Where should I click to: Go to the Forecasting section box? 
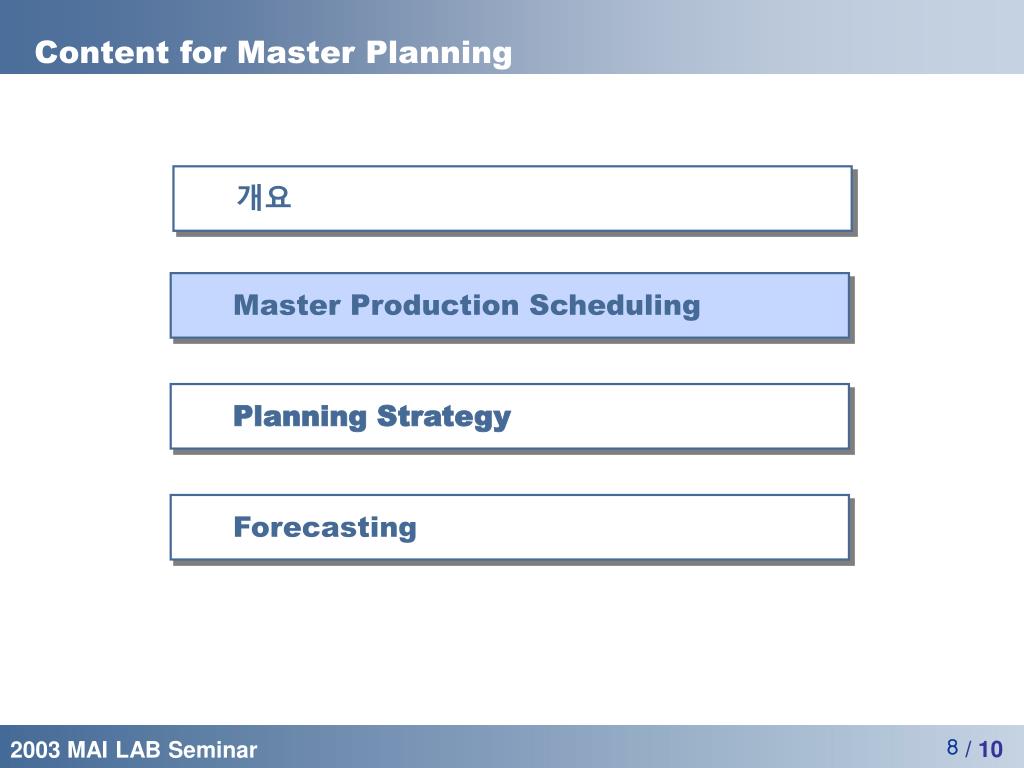(x=509, y=528)
